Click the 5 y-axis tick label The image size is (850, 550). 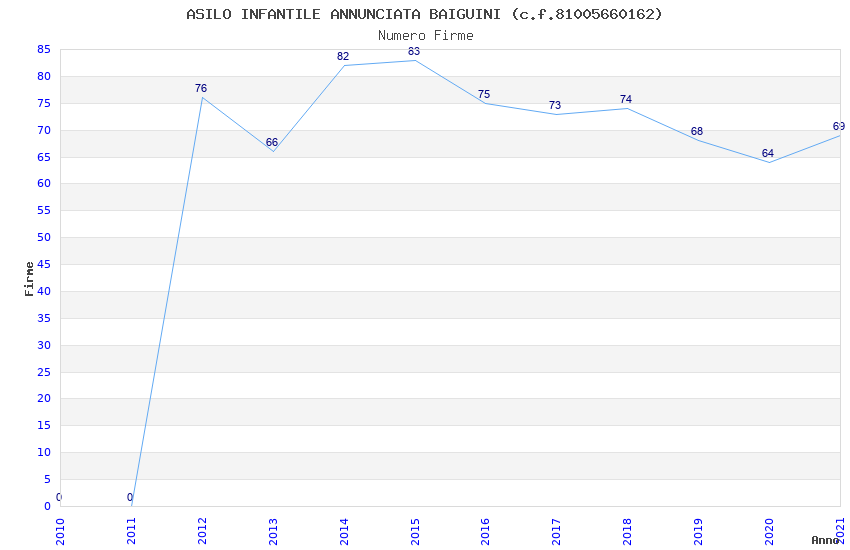47,479
